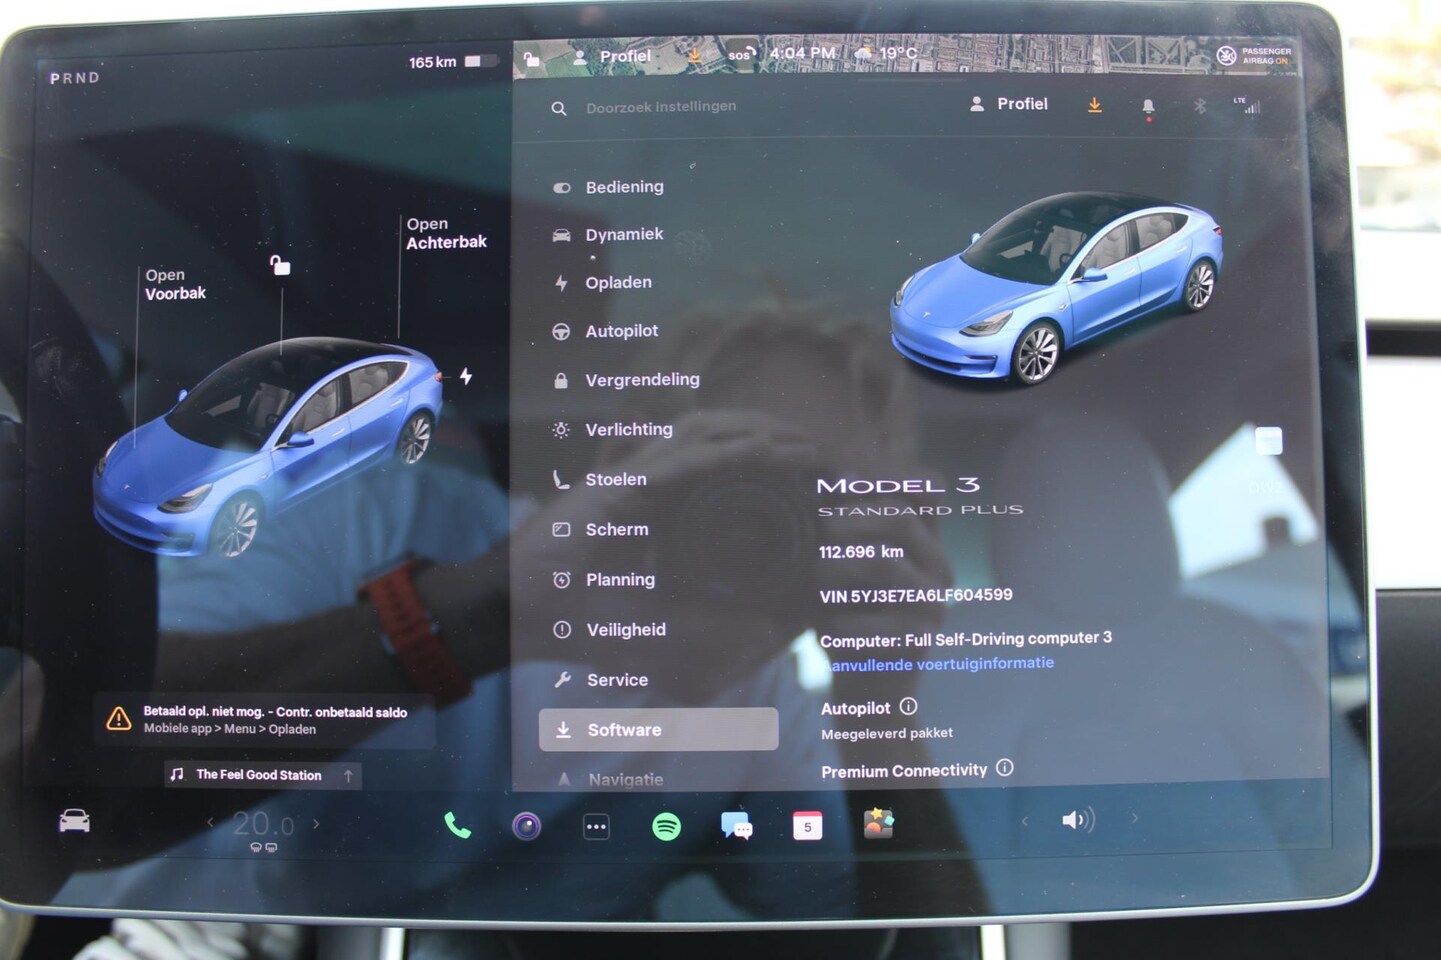Tap the car controls icon in the dock
The width and height of the screenshot is (1441, 960).
click(74, 821)
